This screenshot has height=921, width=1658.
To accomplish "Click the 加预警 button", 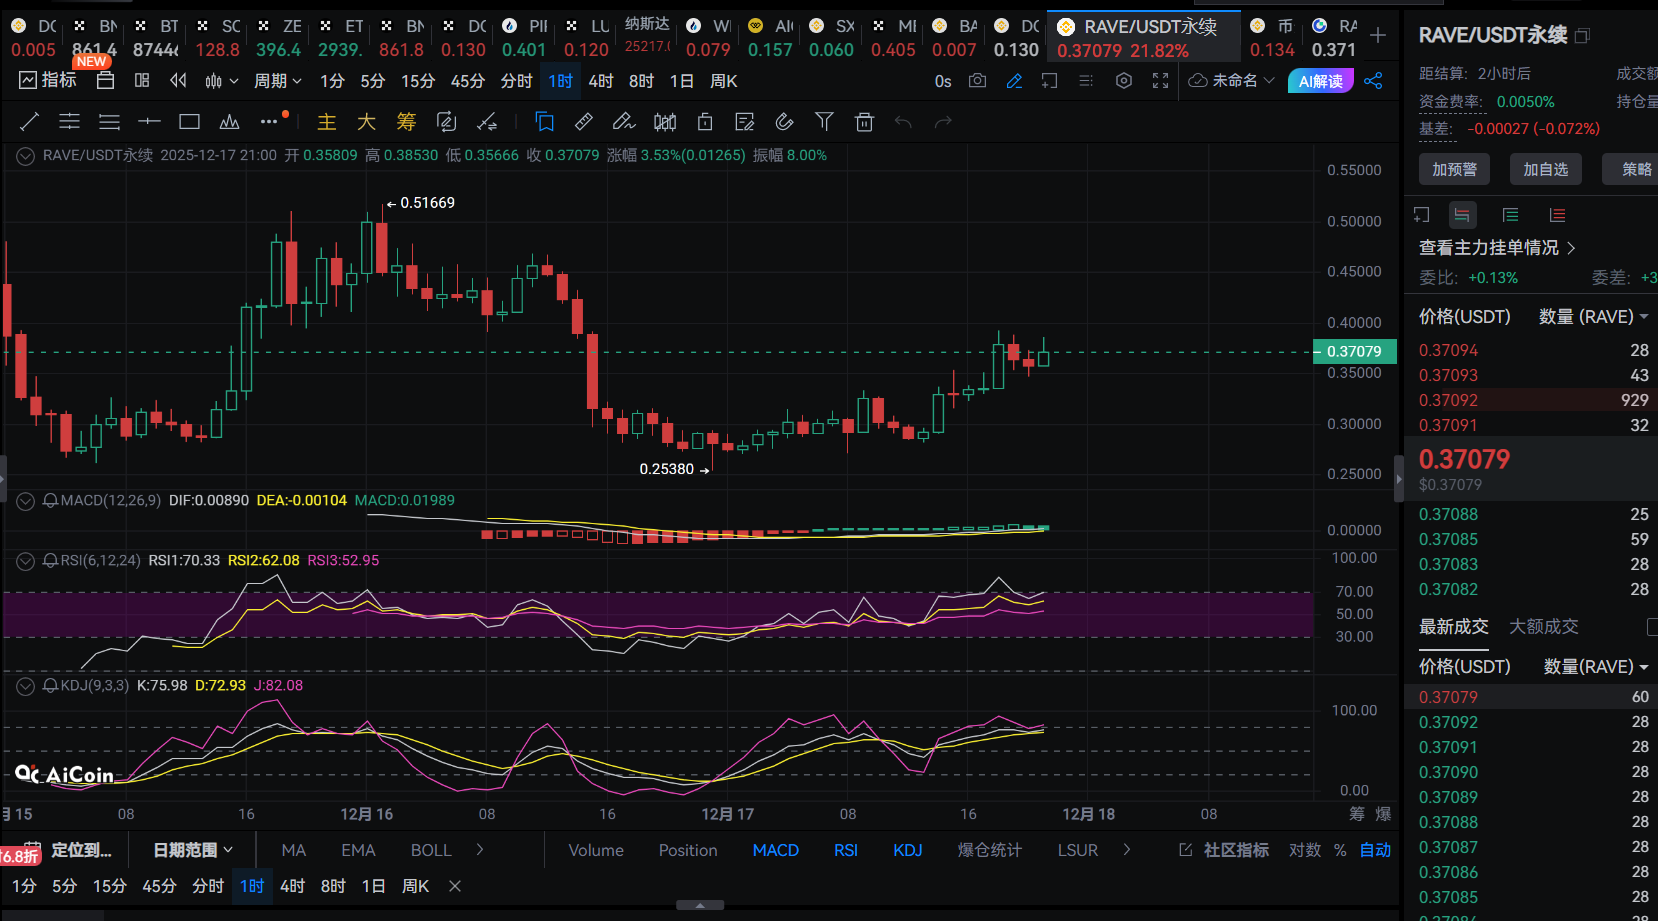I will click(1454, 169).
